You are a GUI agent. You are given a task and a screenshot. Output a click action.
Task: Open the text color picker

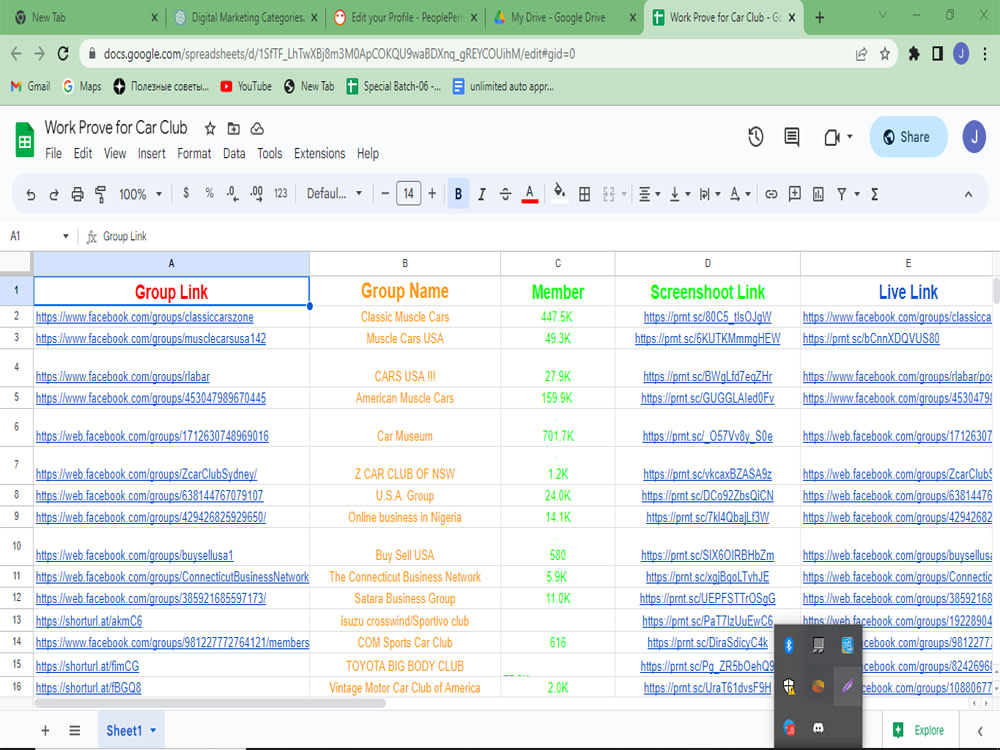pos(529,194)
